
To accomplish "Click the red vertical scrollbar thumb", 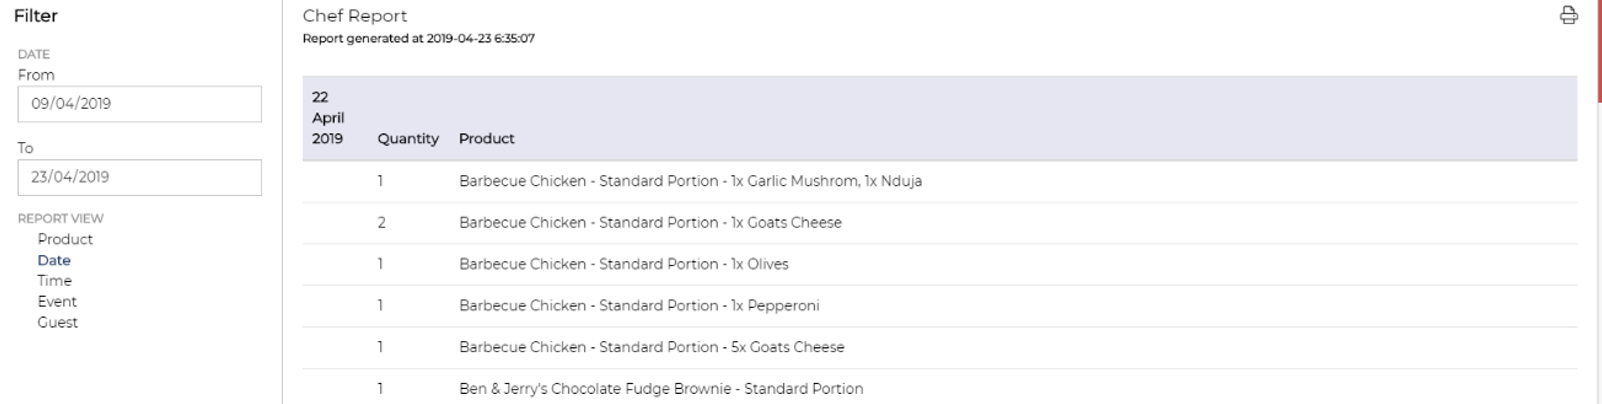I will pyautogui.click(x=1599, y=50).
